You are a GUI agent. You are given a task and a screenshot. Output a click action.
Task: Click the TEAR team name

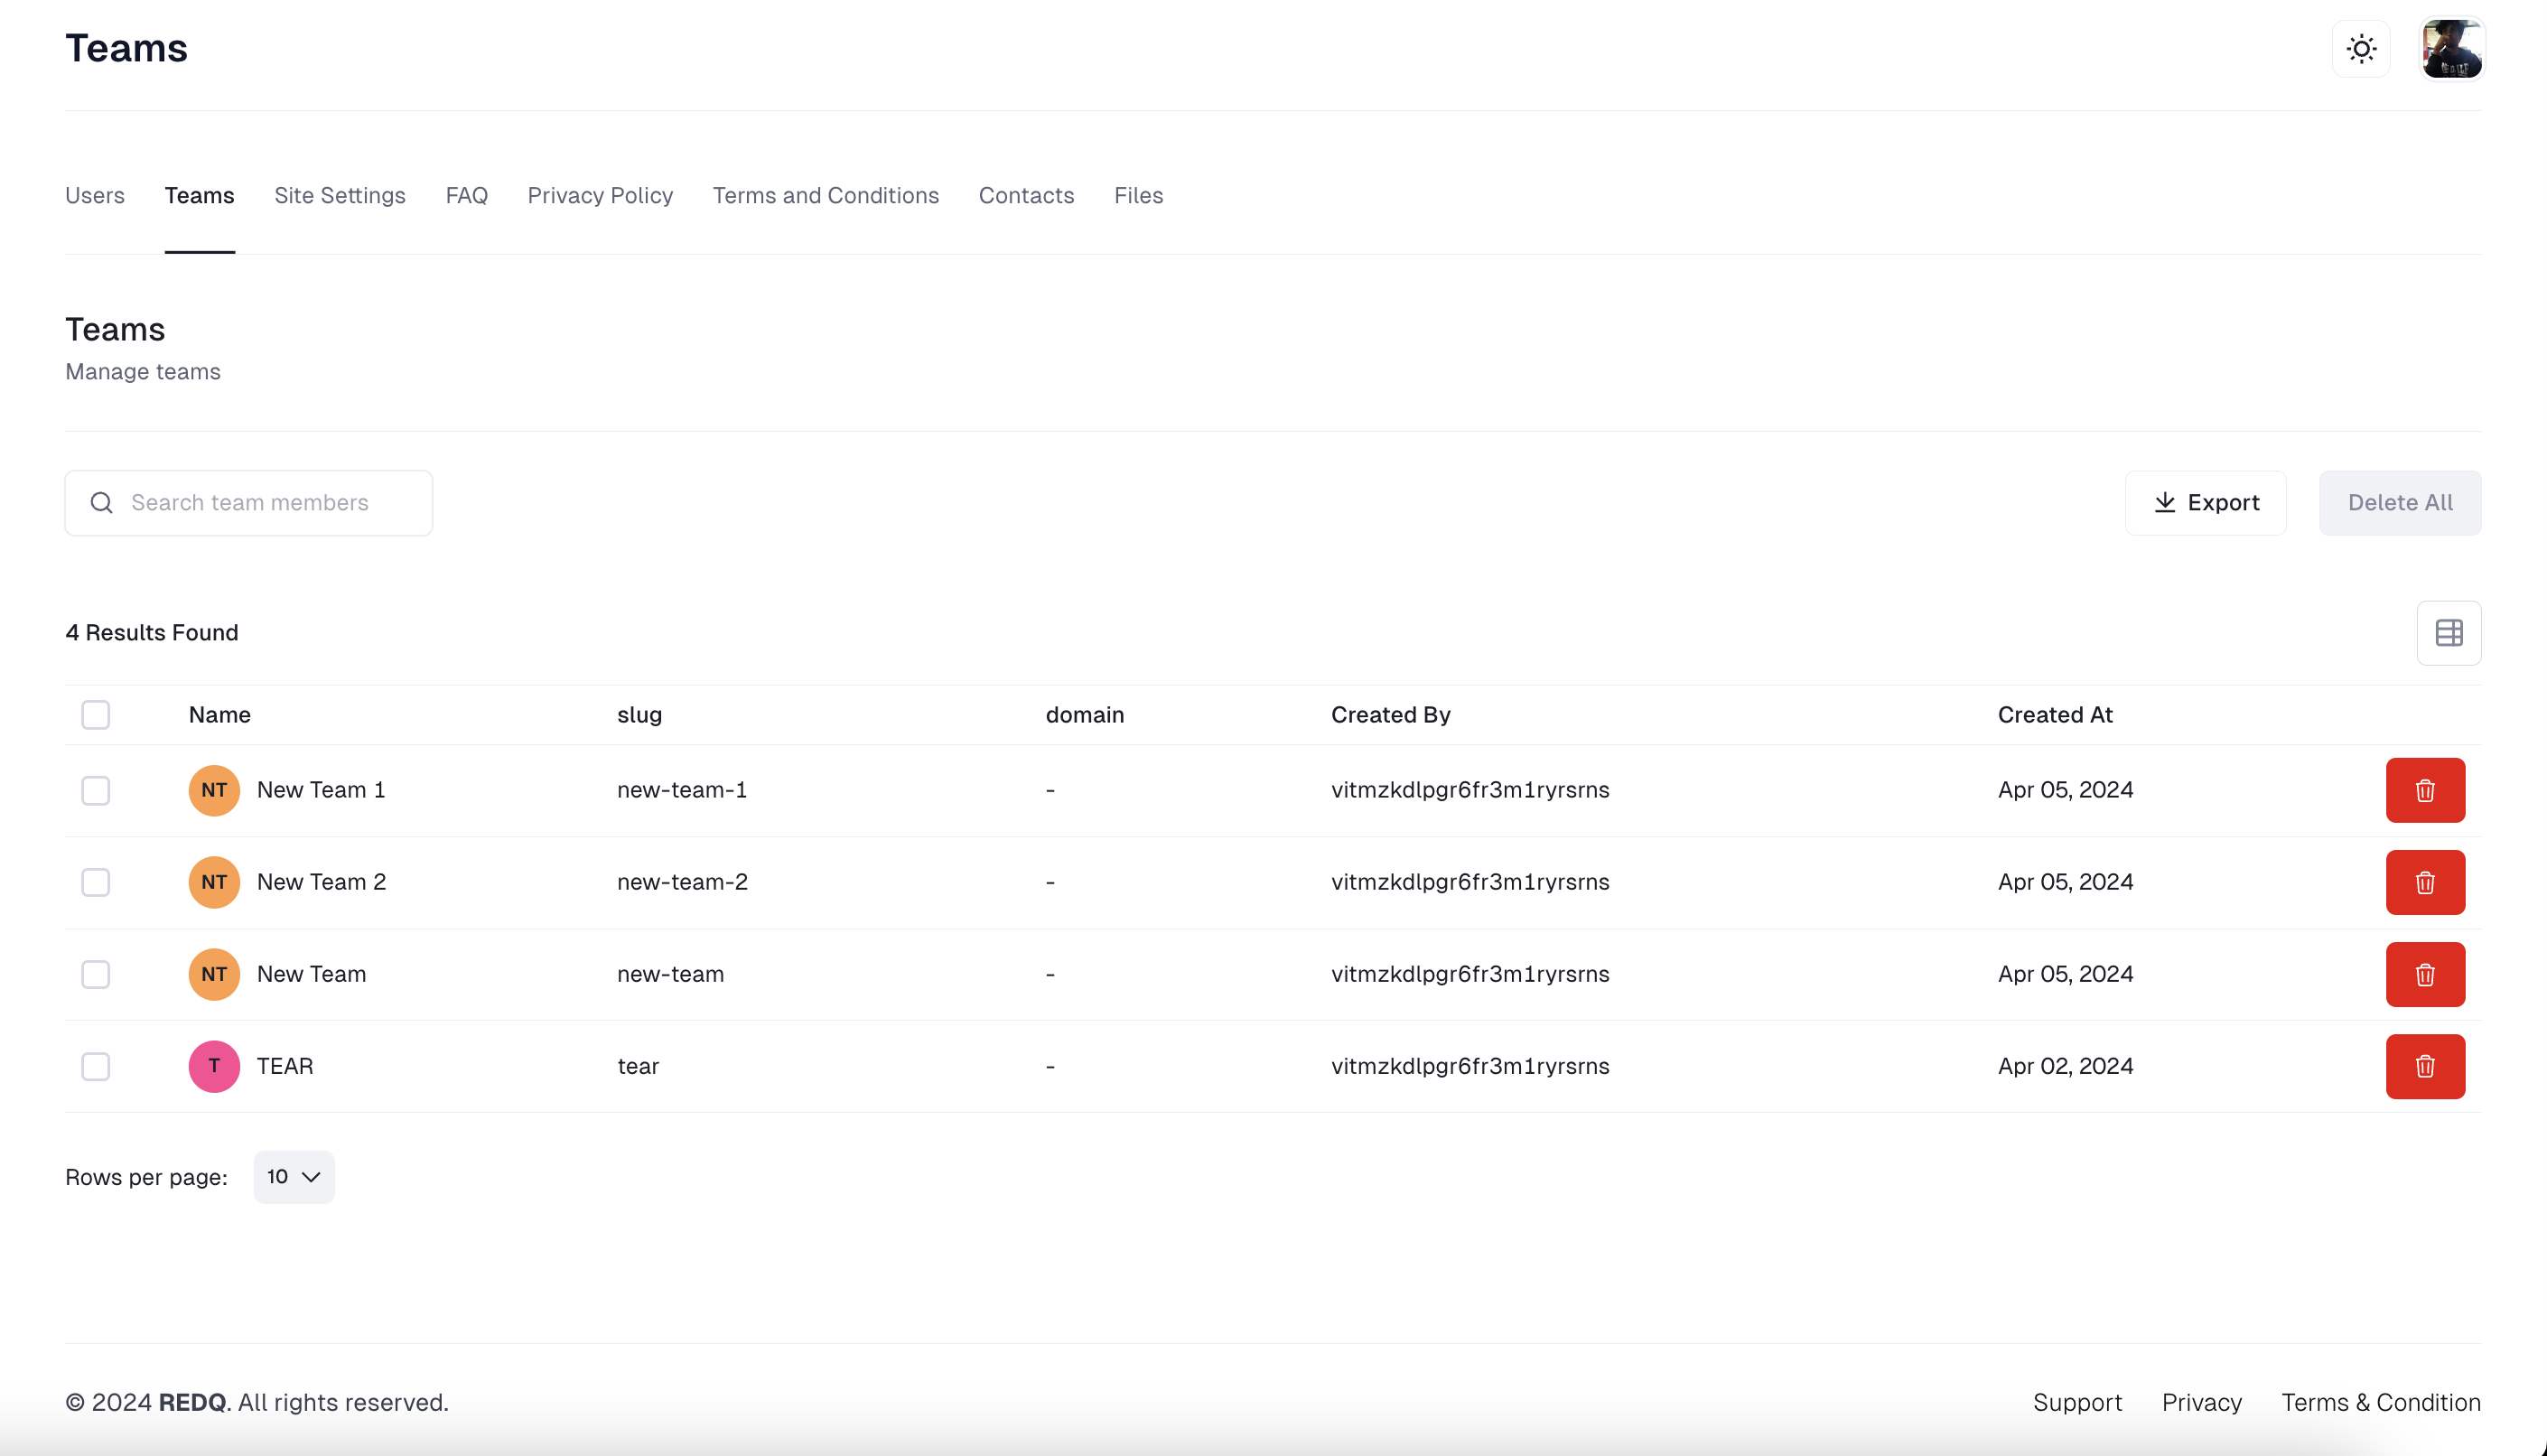[285, 1066]
